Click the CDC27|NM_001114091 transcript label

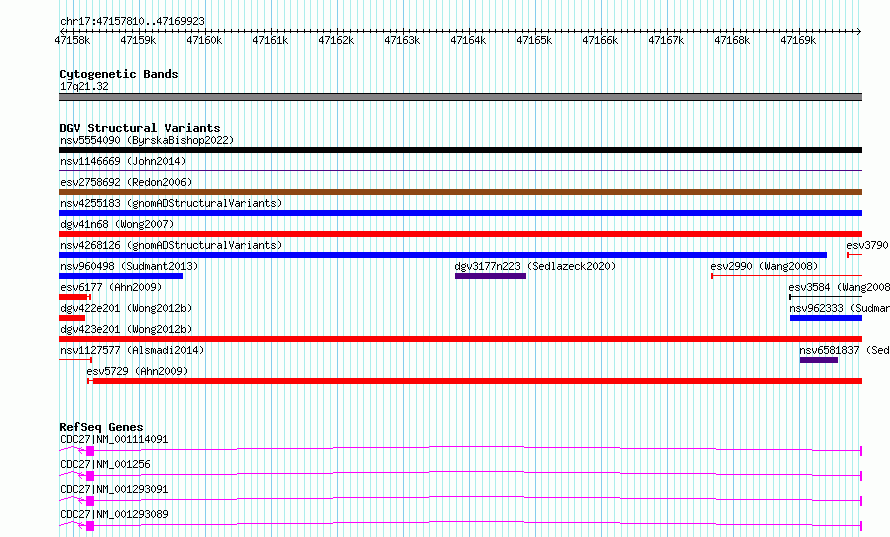[114, 439]
